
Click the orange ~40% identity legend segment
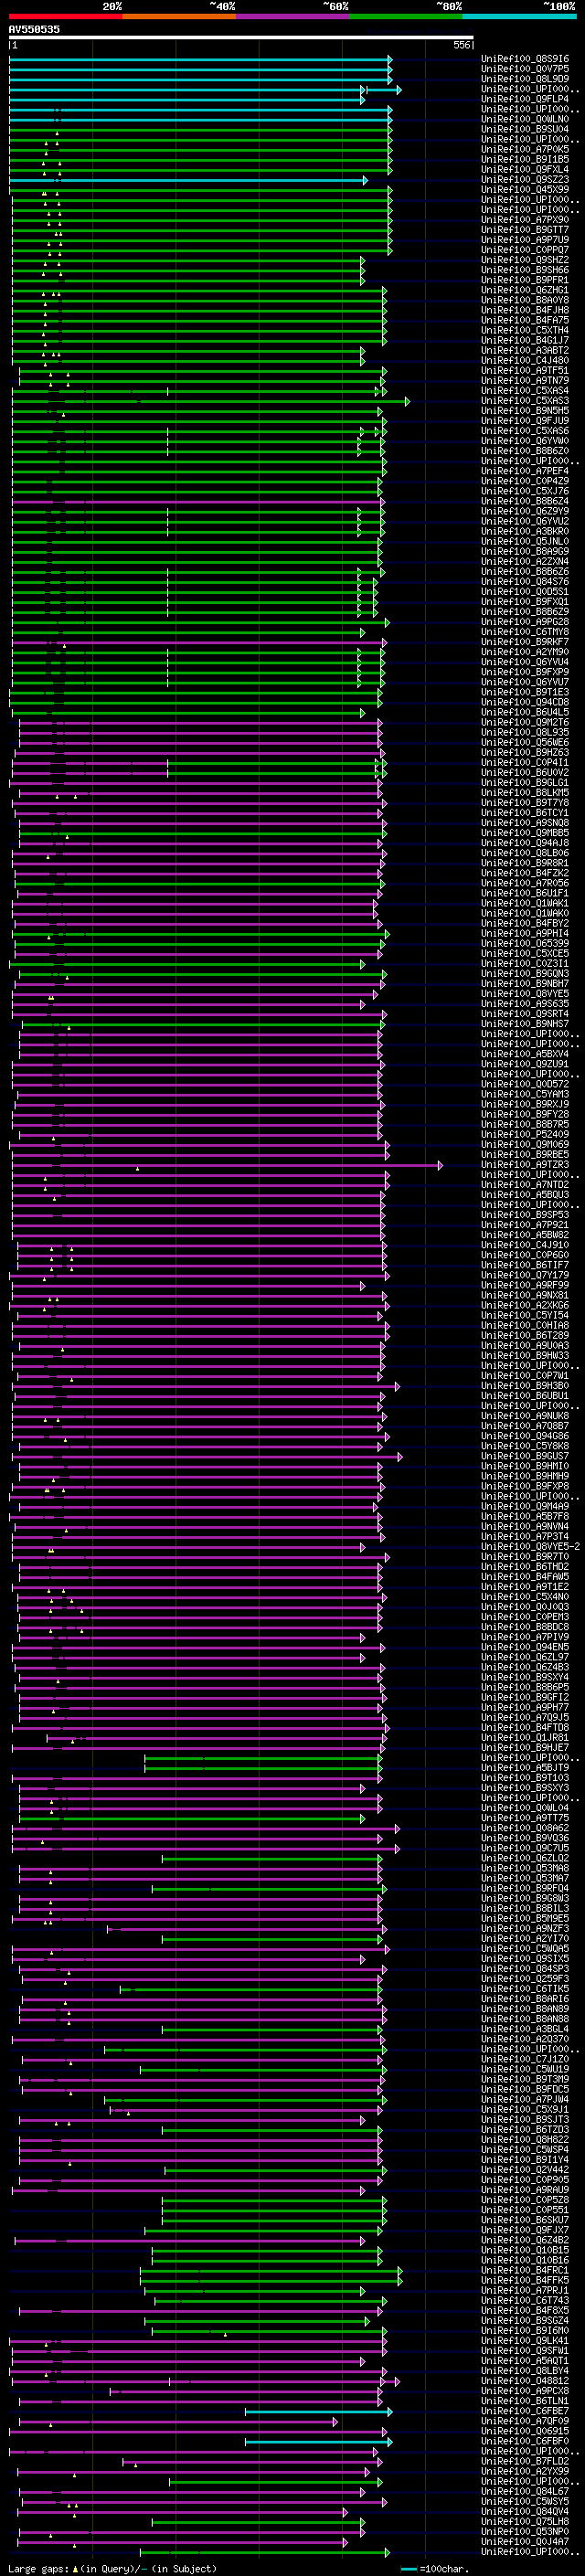tap(179, 16)
